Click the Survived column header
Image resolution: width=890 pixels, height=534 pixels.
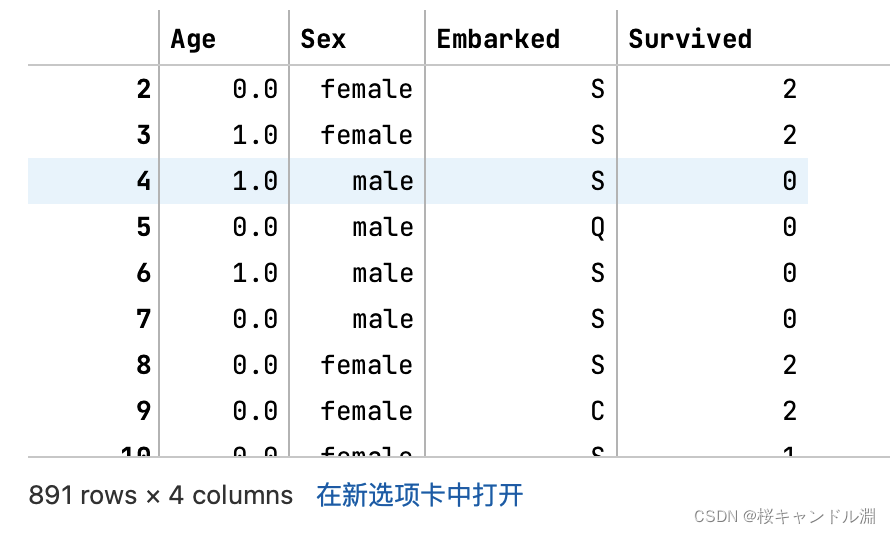pyautogui.click(x=690, y=39)
